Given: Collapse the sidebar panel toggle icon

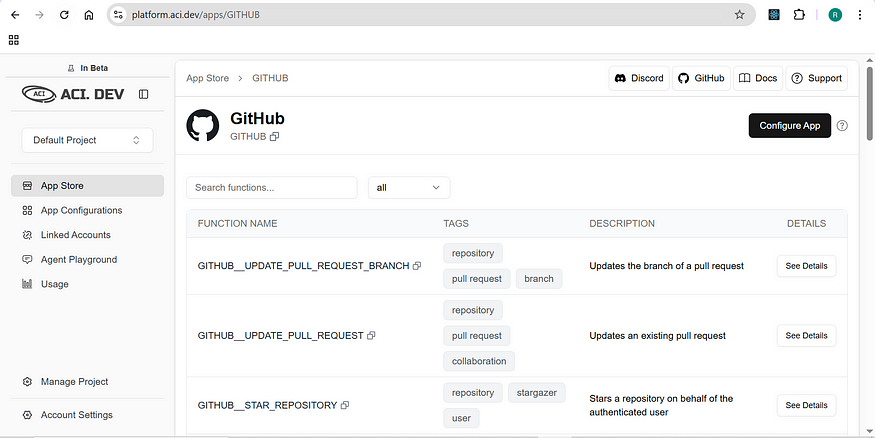Looking at the screenshot, I should (x=143, y=94).
